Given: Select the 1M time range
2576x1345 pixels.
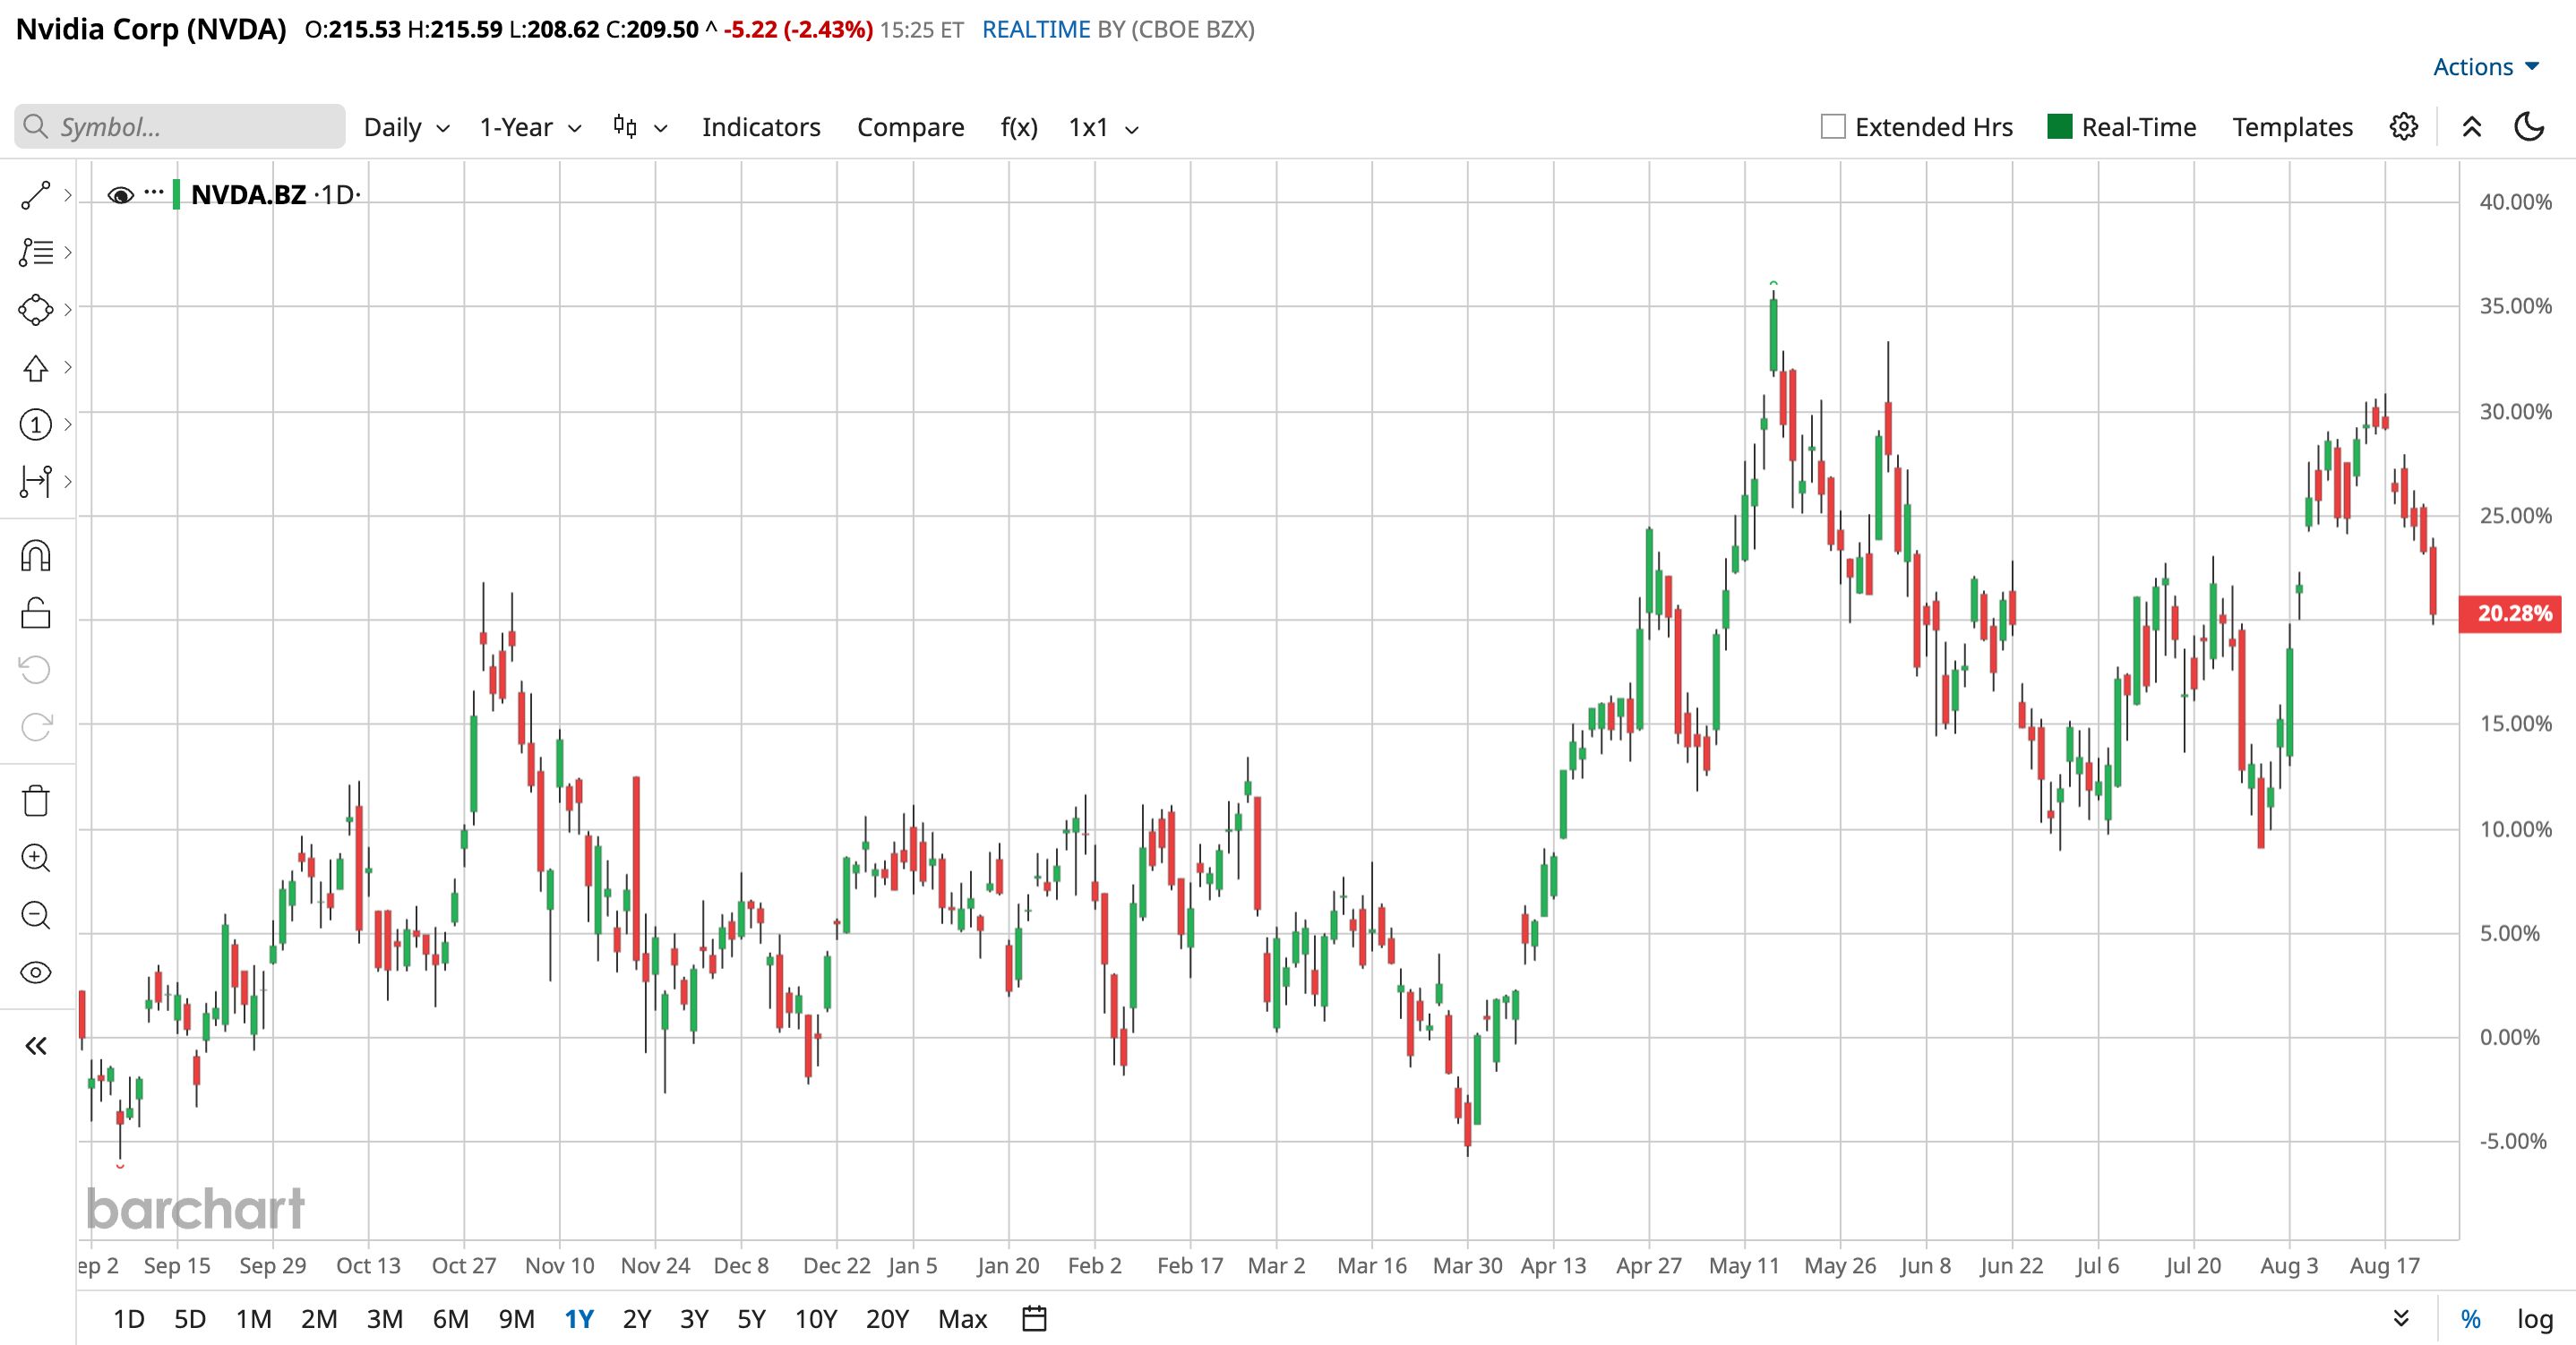Looking at the screenshot, I should pos(254,1319).
